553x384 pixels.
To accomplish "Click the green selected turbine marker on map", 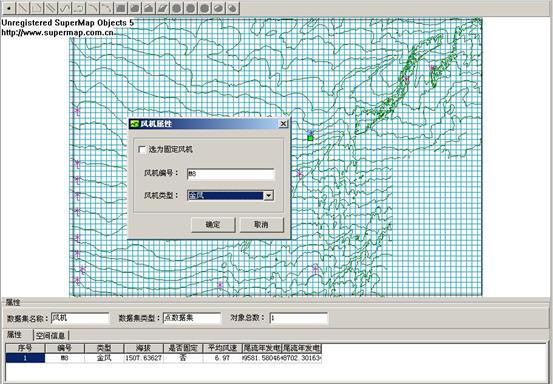I will click(310, 138).
